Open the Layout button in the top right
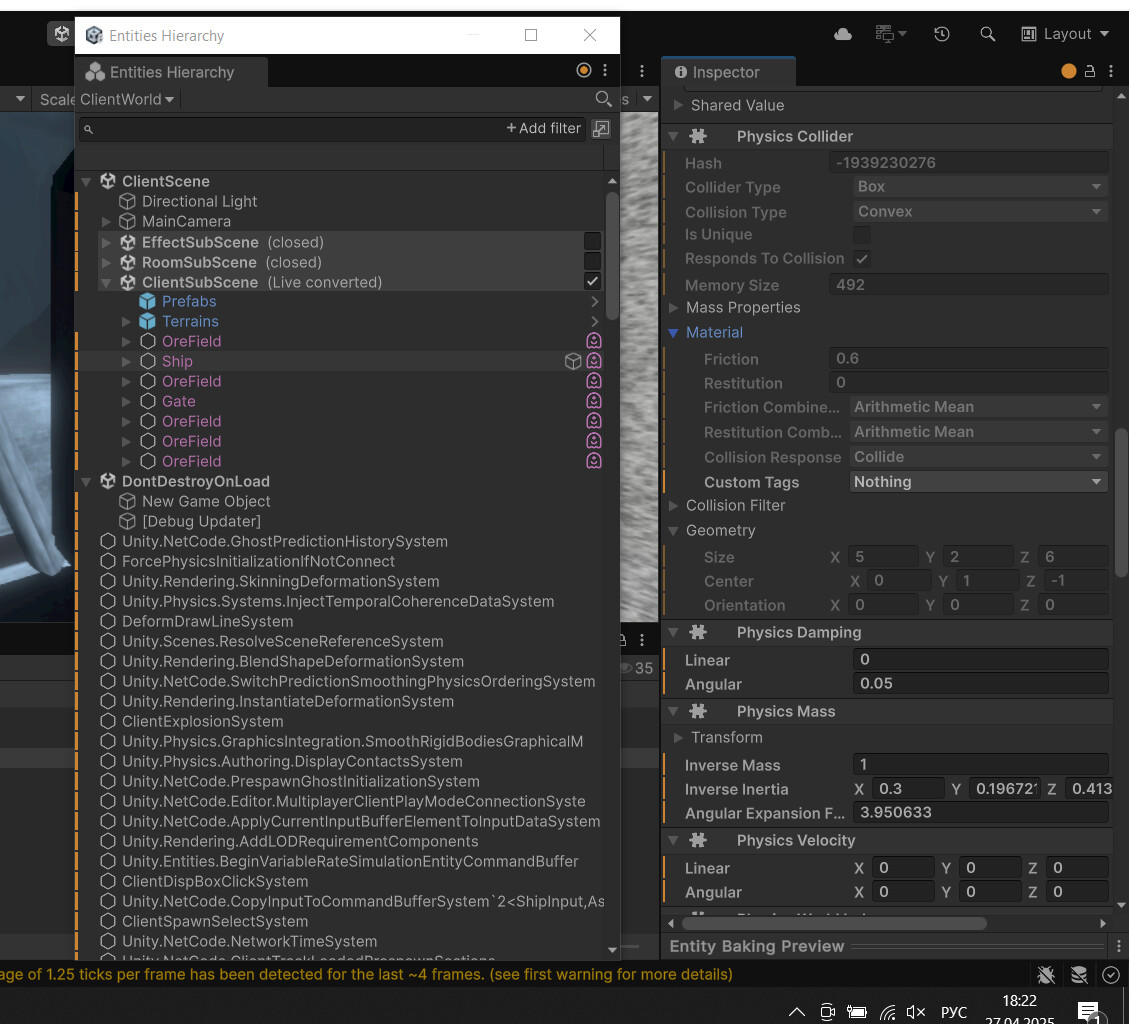 [1064, 33]
